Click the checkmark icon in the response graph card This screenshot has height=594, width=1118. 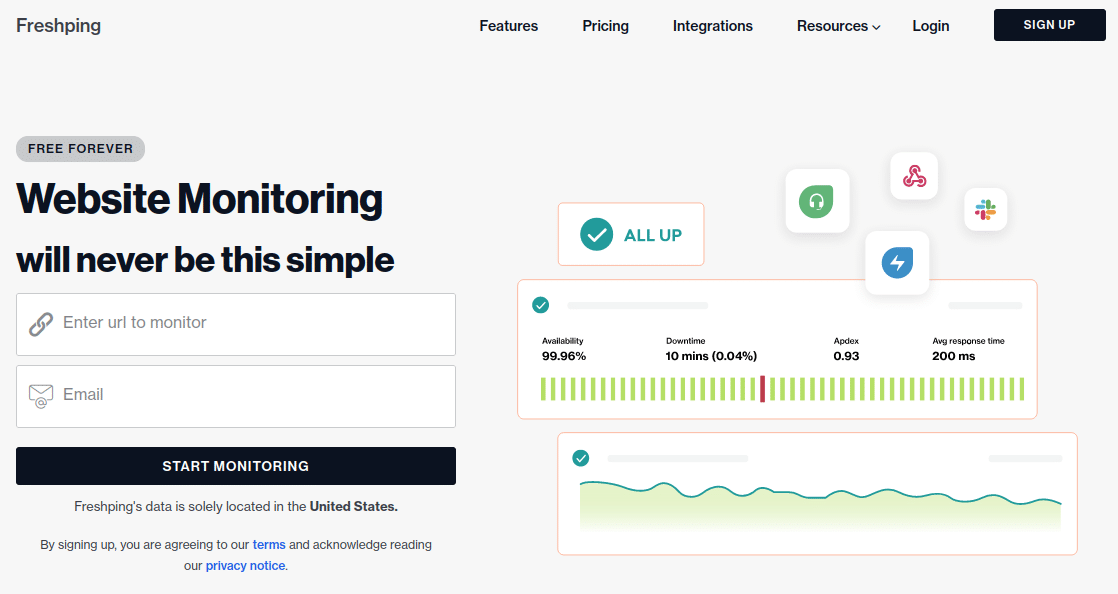pos(581,458)
